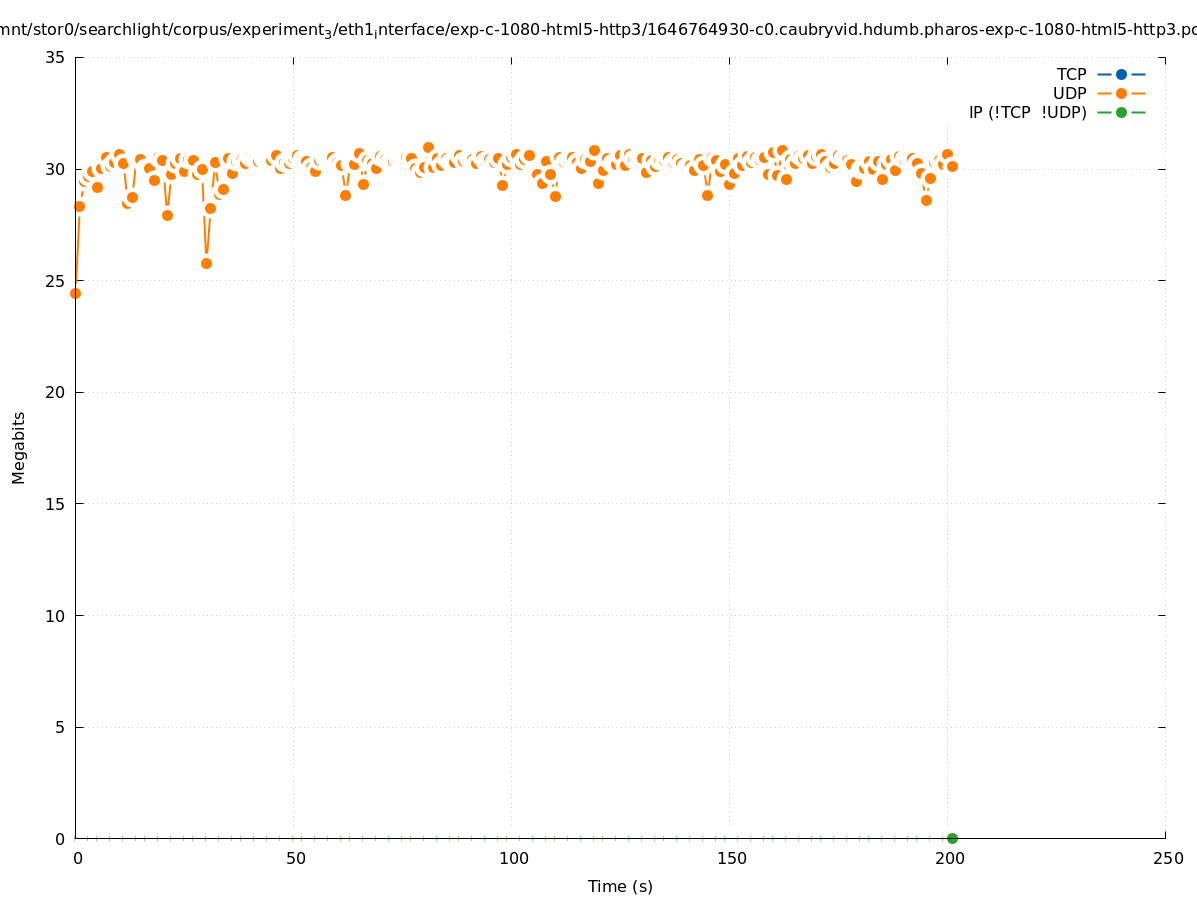The image size is (1197, 900).
Task: Click the 15 tick label on Megabits axis
Action: [55, 504]
